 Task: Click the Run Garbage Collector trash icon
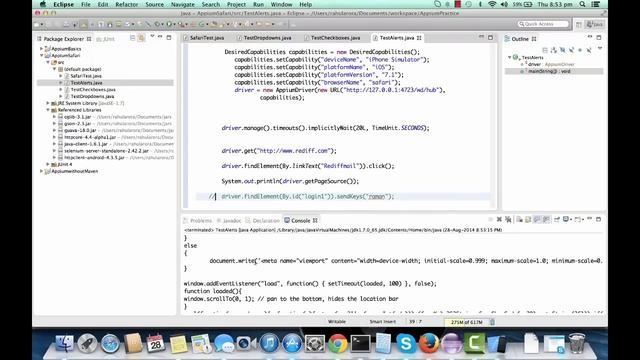(493, 322)
